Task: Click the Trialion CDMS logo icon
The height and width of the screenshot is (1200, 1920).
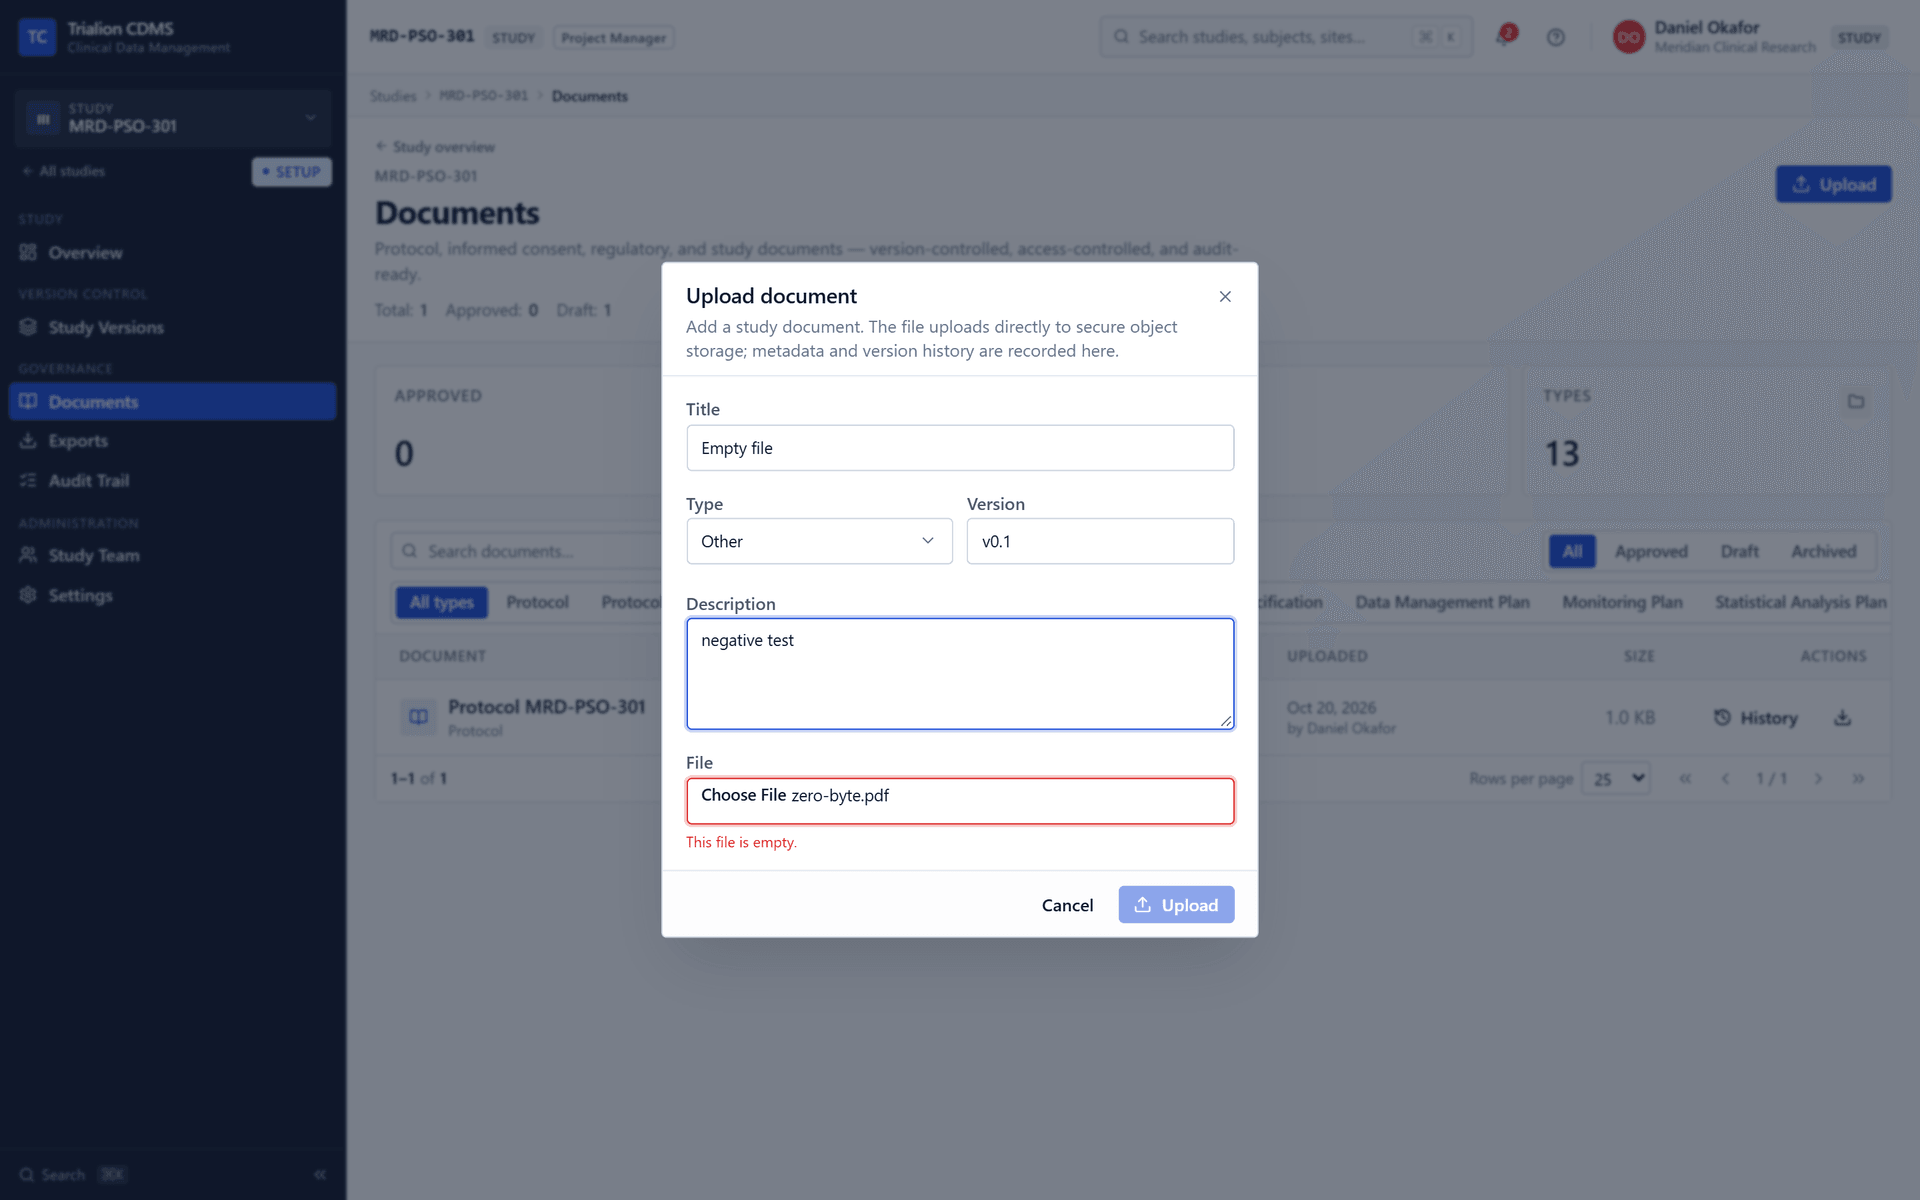Action: click(x=37, y=37)
